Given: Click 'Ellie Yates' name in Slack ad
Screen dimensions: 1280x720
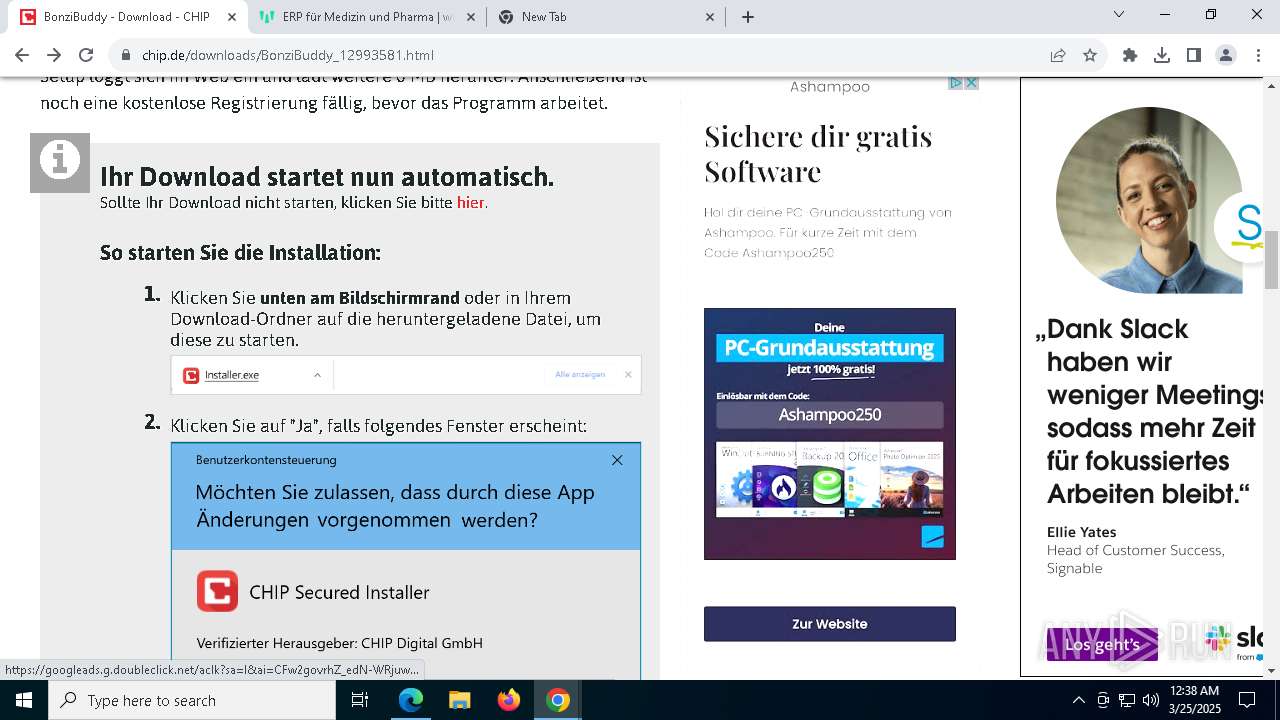Looking at the screenshot, I should [1081, 532].
